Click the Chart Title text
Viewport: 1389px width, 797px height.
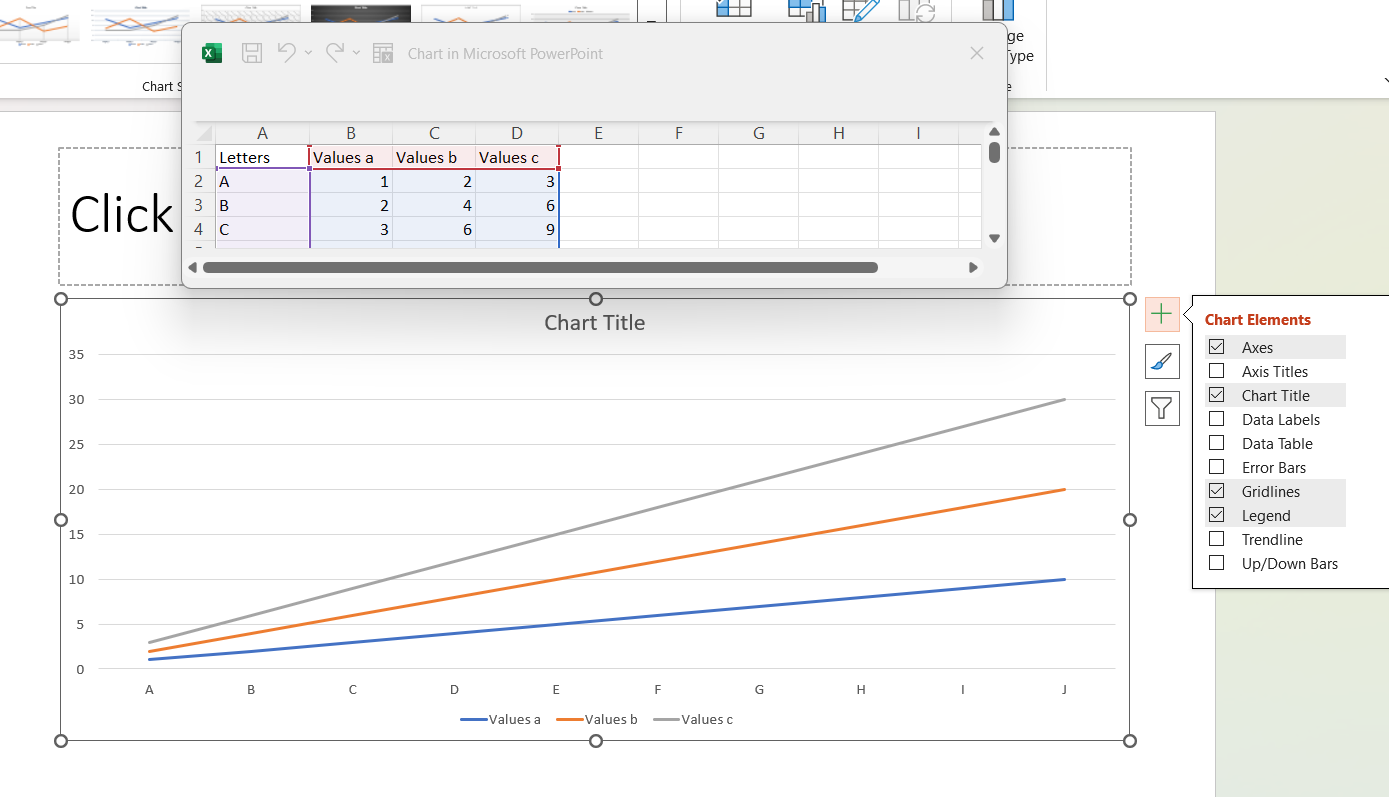tap(594, 323)
